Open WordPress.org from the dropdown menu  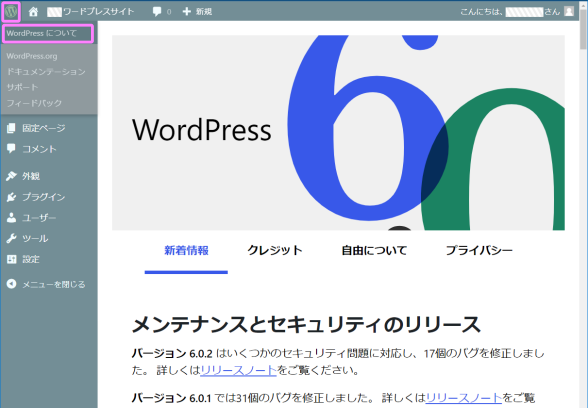pos(32,56)
